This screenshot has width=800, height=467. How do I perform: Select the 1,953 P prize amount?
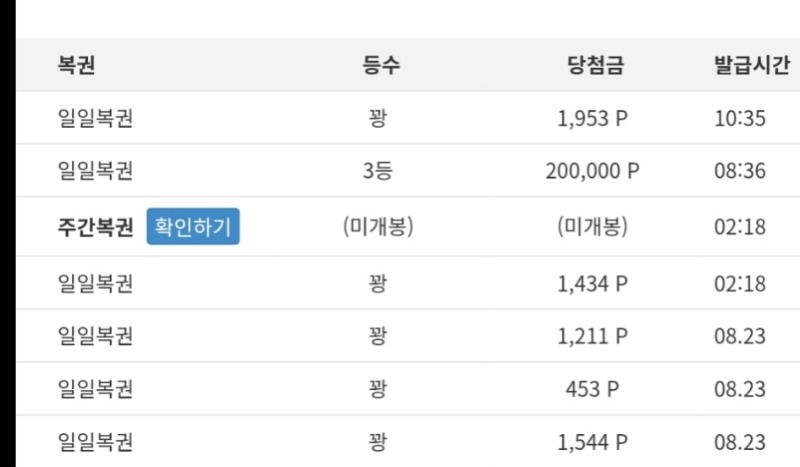(x=592, y=118)
